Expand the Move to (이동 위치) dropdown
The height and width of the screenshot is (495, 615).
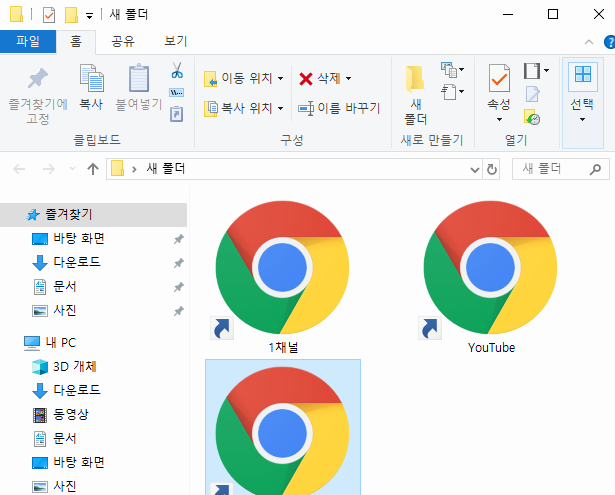pyautogui.click(x=281, y=78)
